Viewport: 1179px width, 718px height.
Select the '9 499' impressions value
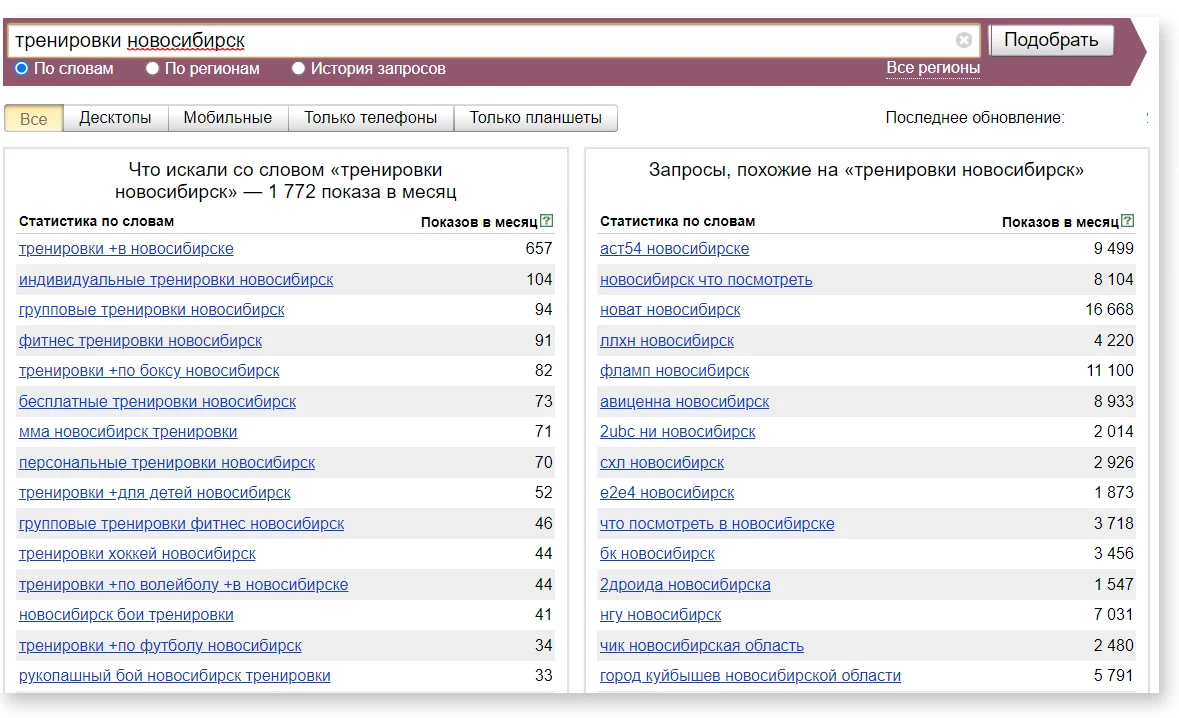point(1114,248)
